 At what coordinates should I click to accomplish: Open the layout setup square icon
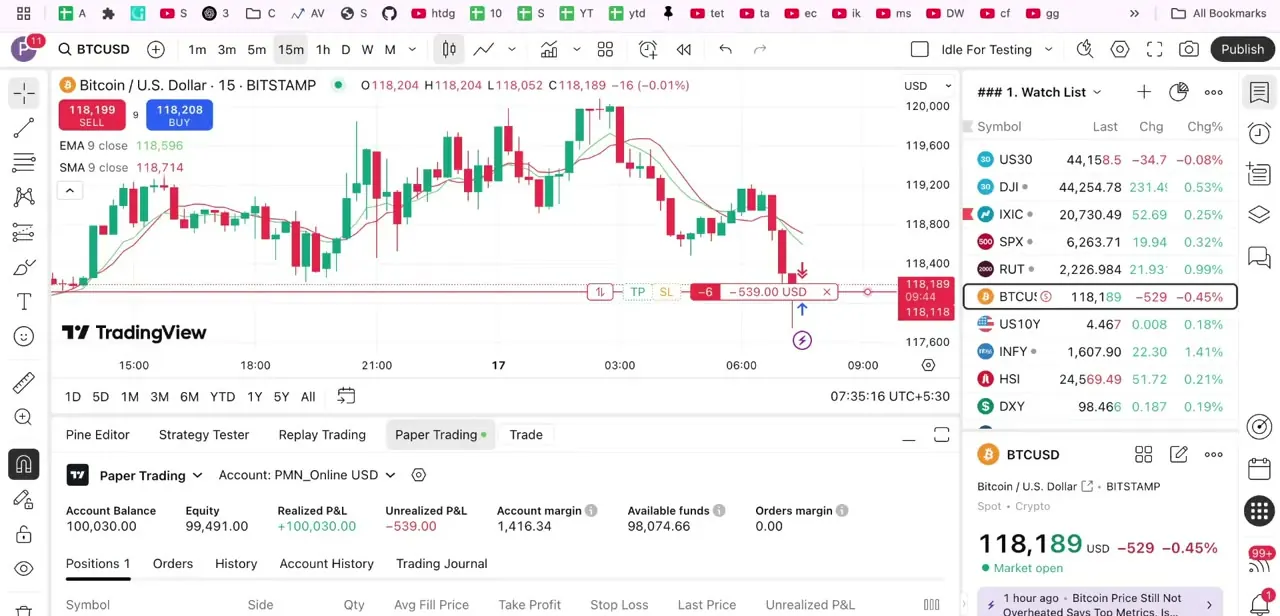(920, 49)
